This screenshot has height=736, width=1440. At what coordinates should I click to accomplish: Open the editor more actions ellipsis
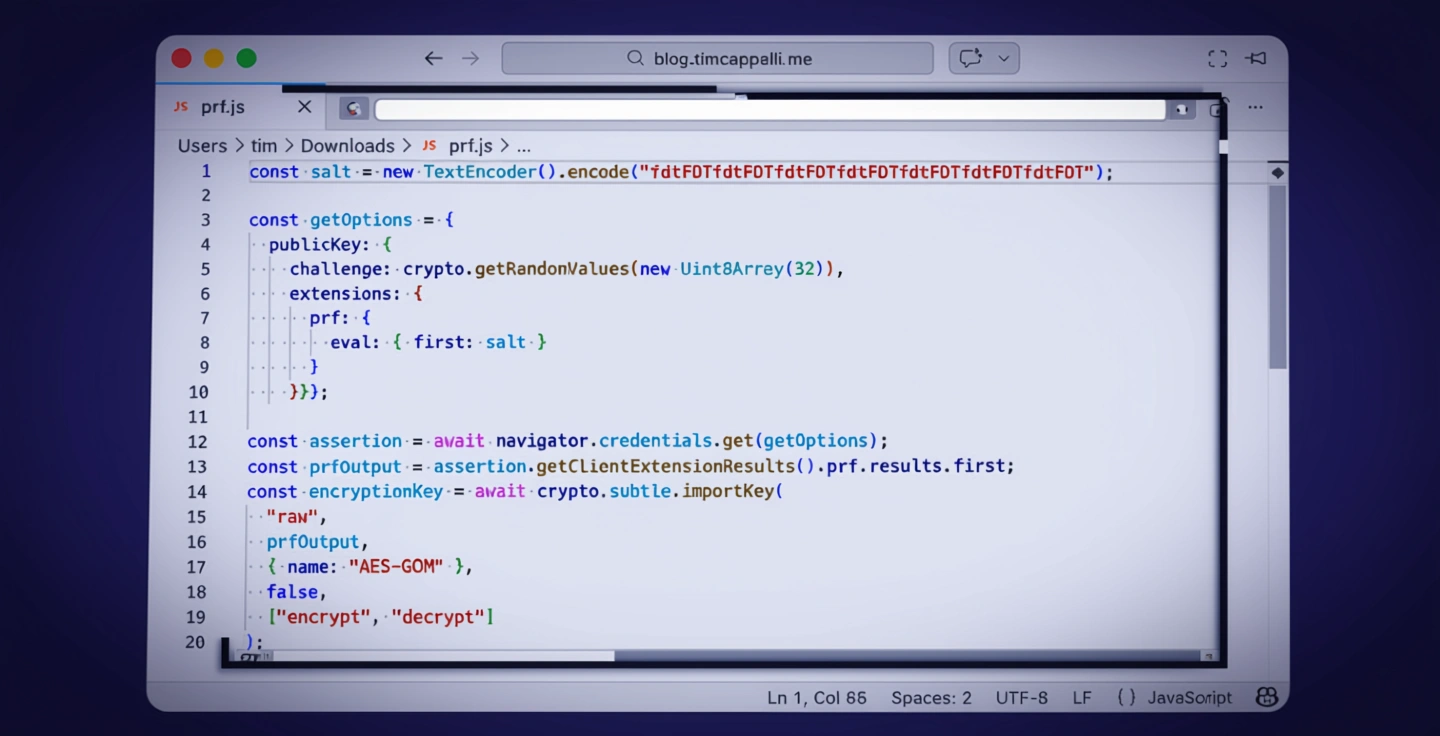tap(1255, 107)
